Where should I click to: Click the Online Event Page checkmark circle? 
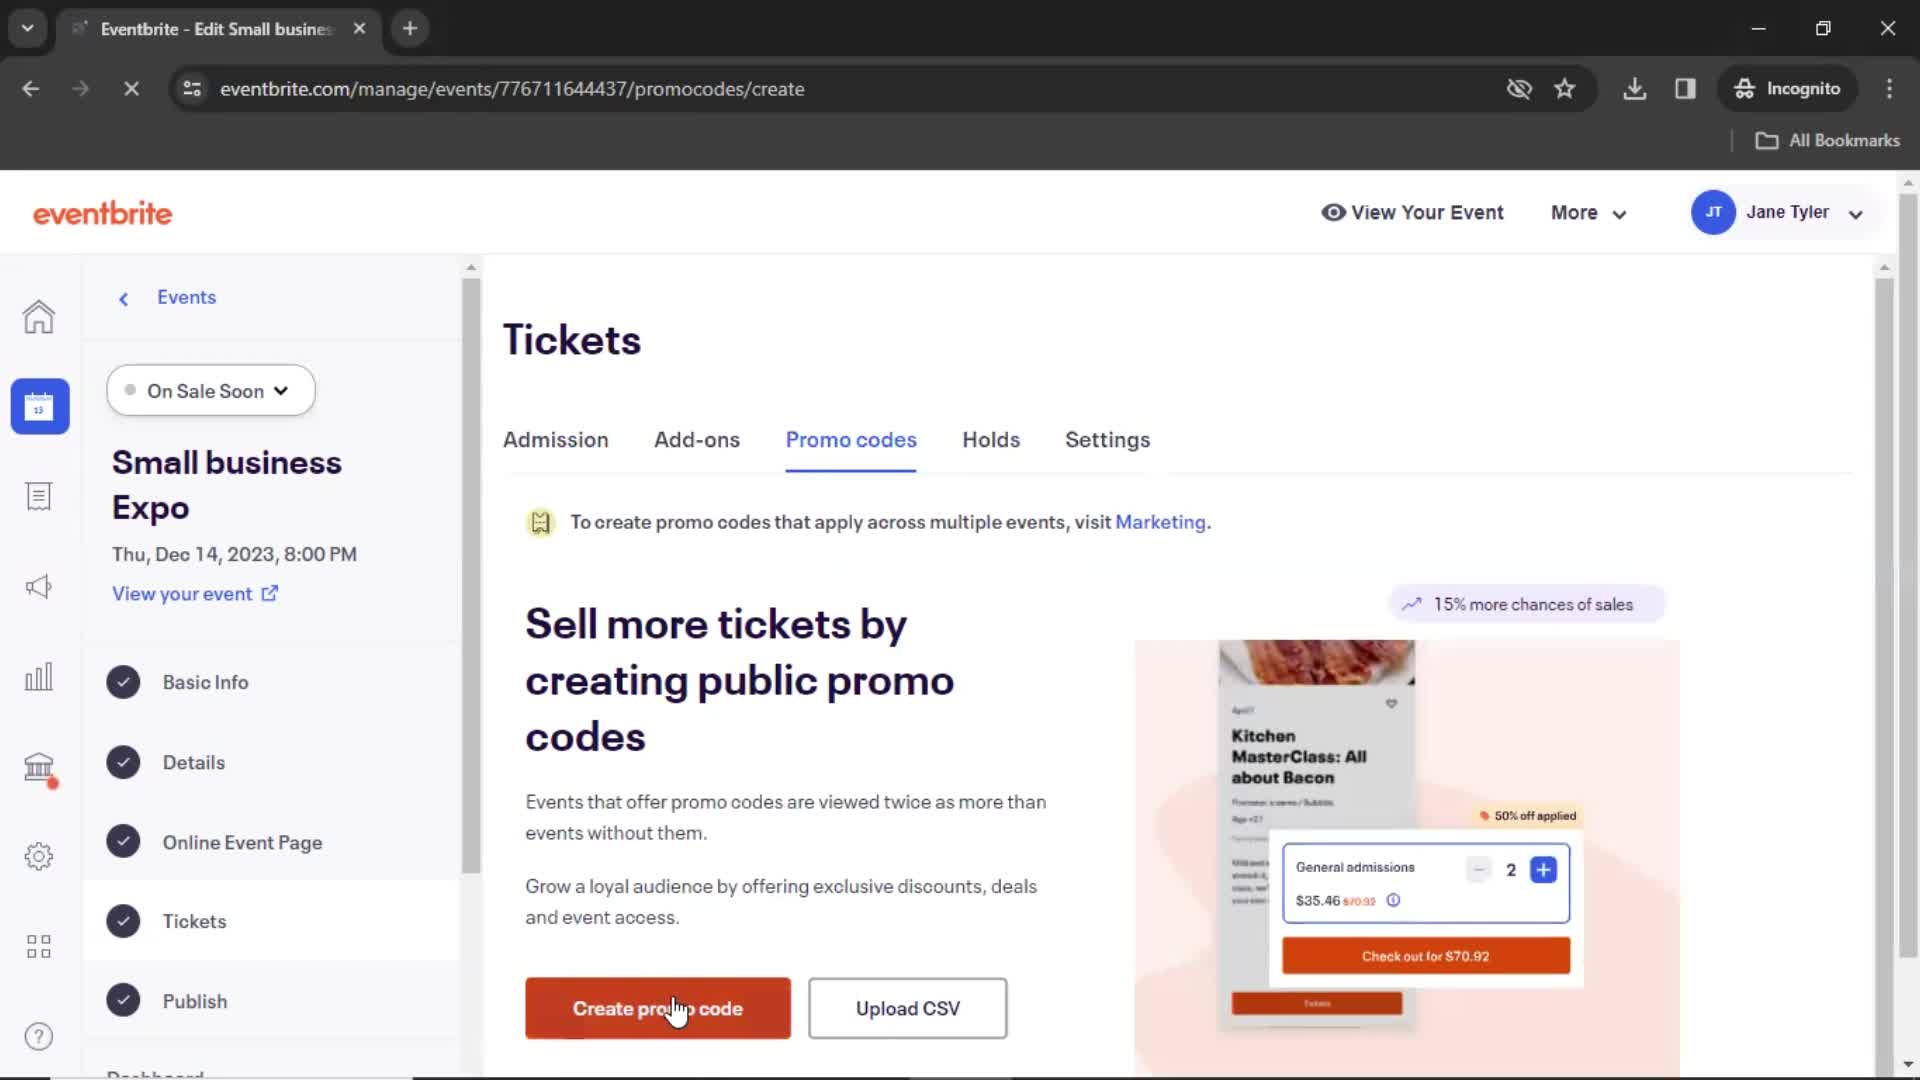pos(123,842)
